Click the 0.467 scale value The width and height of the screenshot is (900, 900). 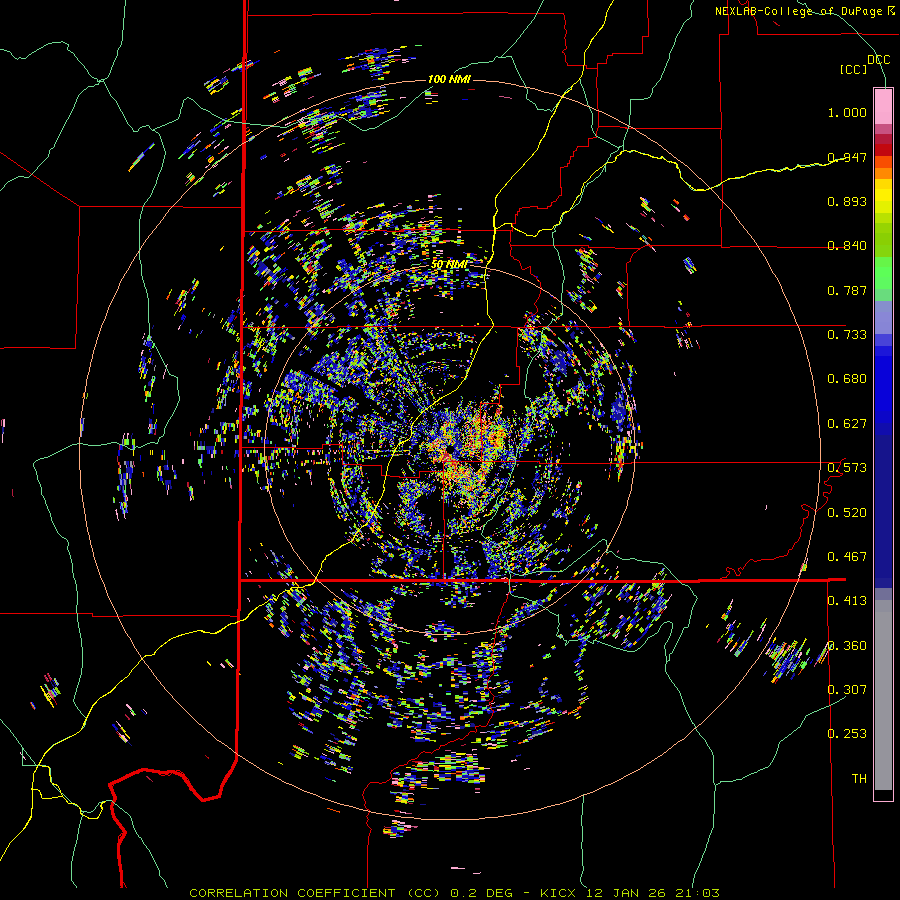tap(847, 557)
